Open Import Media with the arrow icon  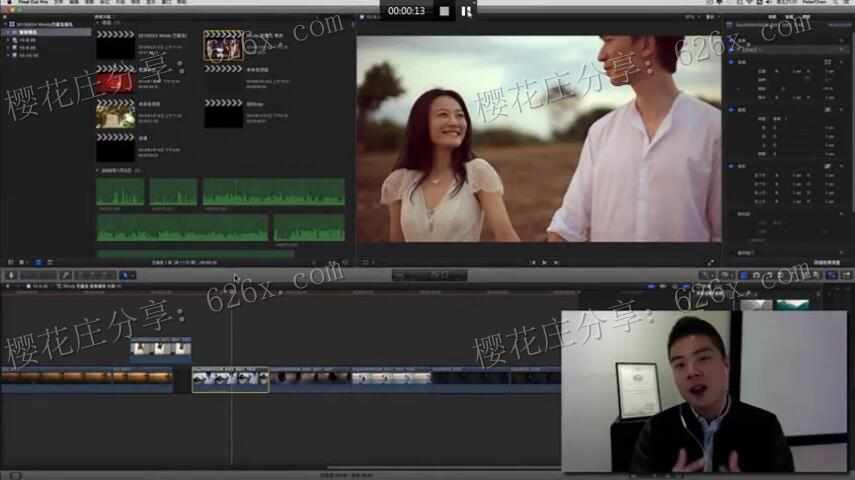coord(11,275)
